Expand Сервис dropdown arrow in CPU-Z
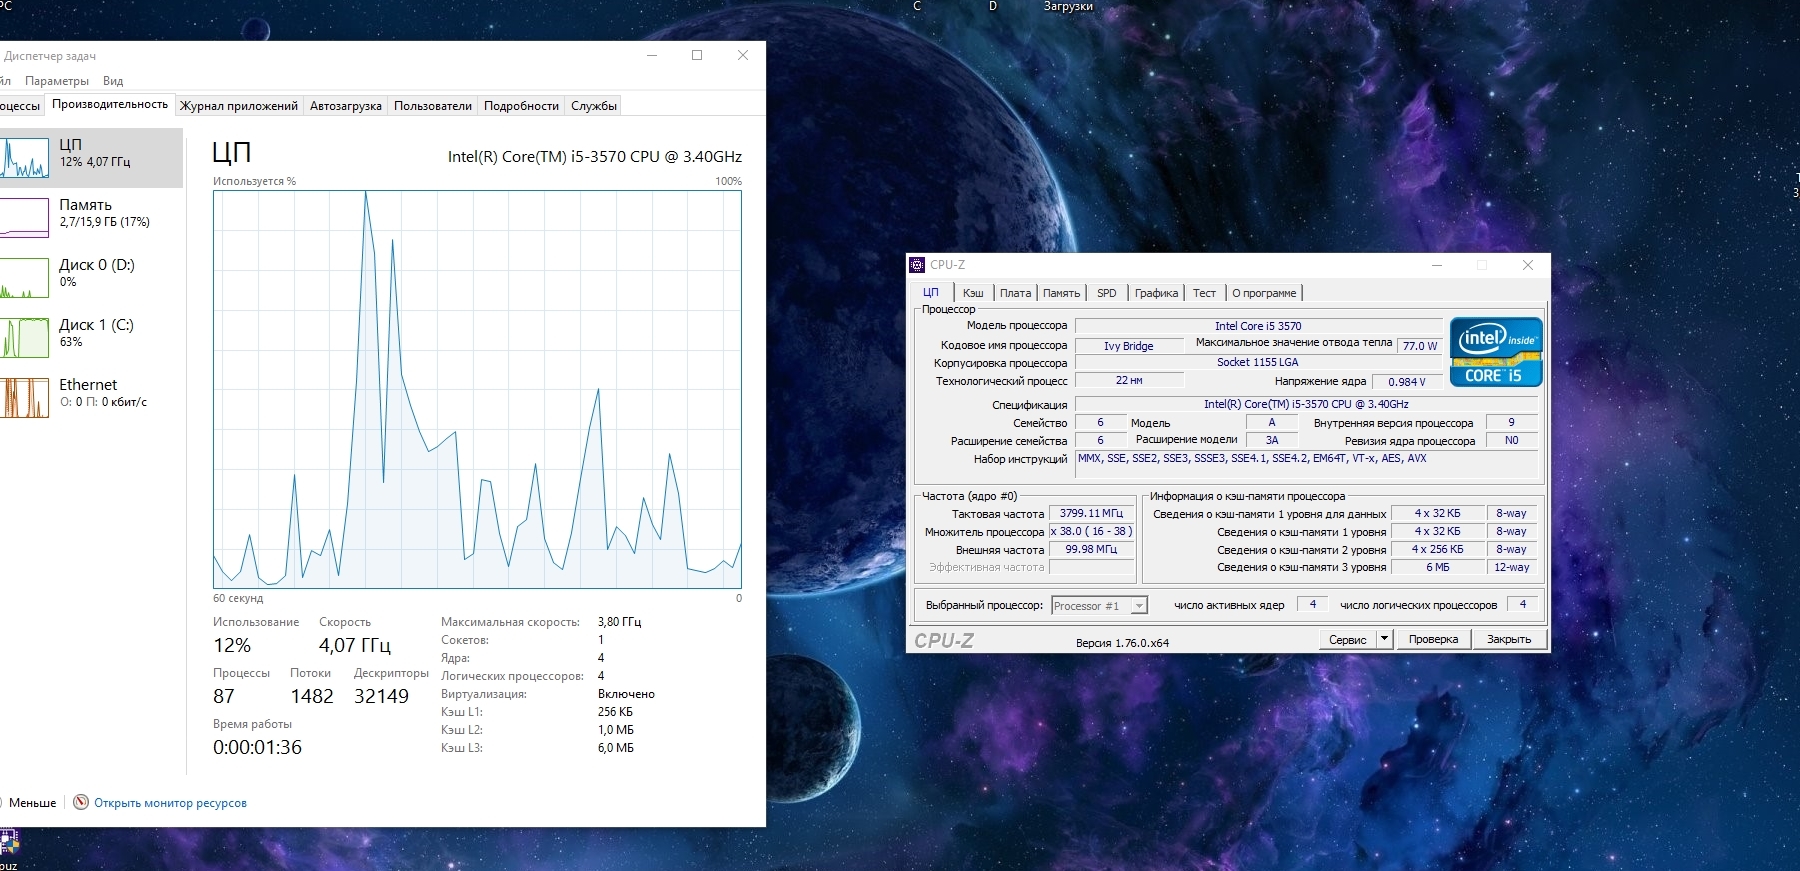1800x871 pixels. [x=1385, y=639]
